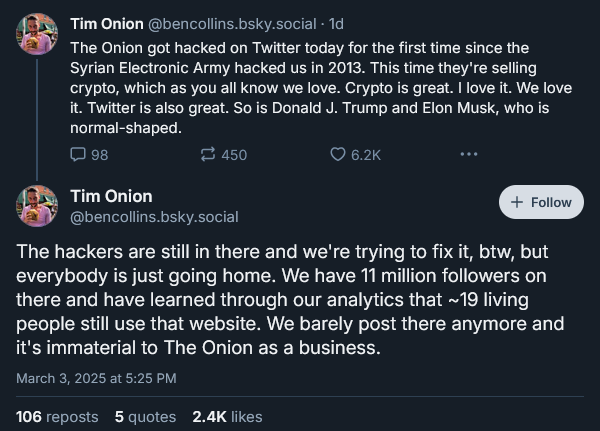Open Tim Onion's avatar on parent post

[37, 34]
